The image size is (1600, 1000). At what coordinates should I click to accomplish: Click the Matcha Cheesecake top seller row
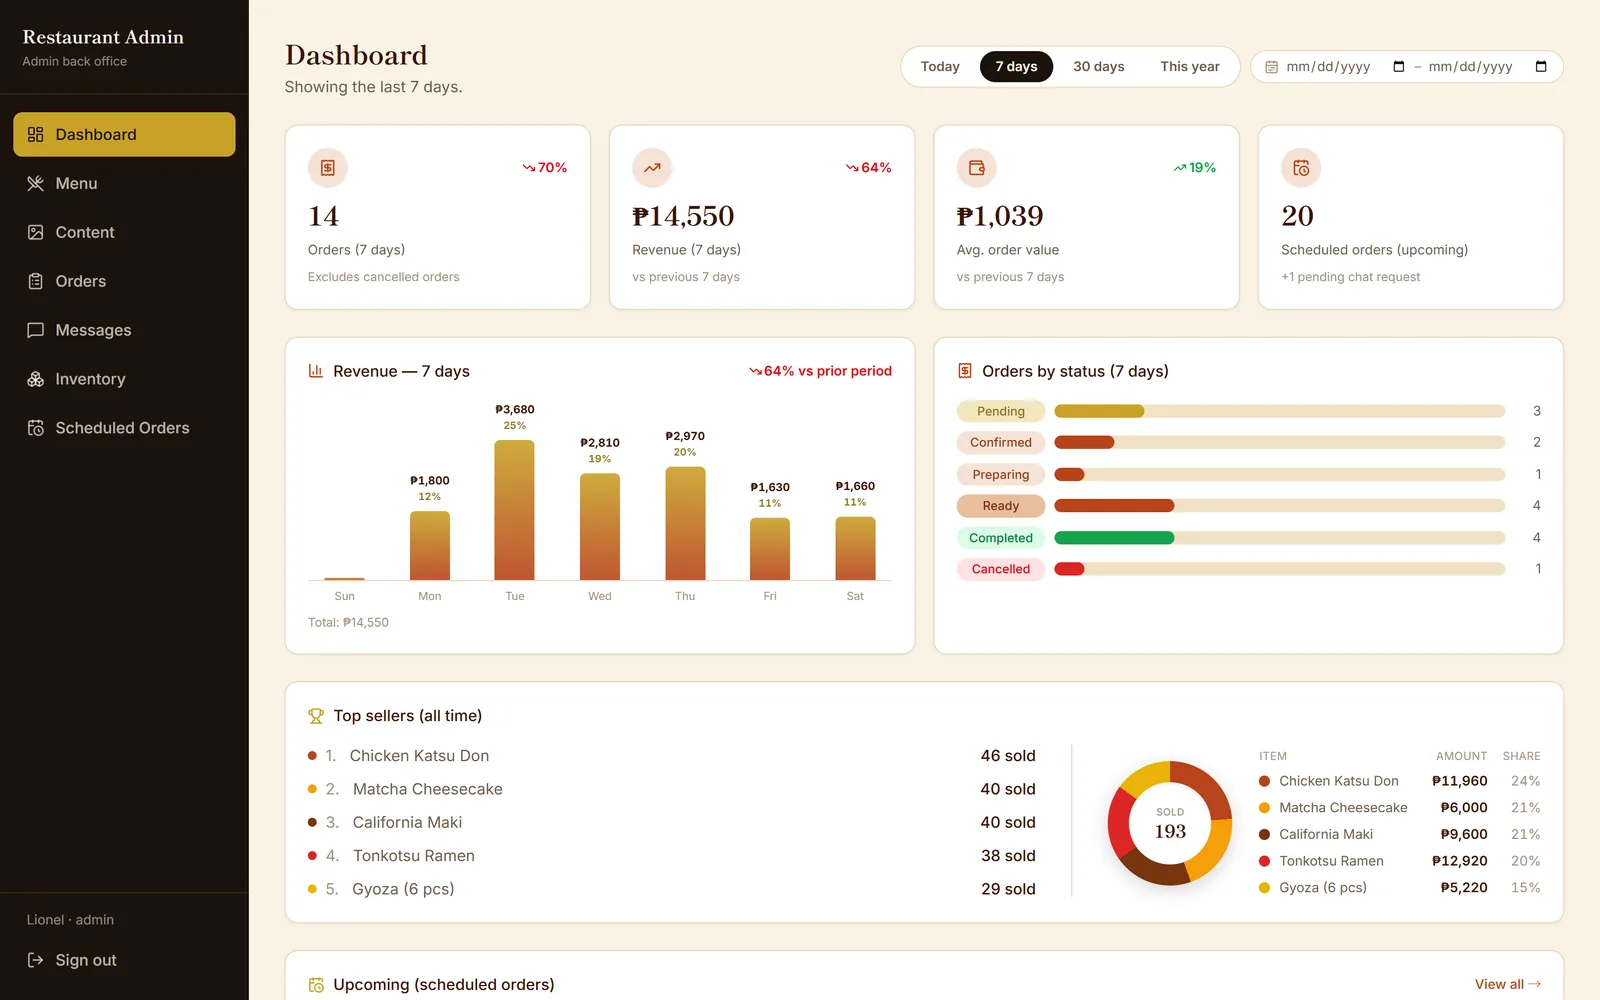click(x=672, y=789)
